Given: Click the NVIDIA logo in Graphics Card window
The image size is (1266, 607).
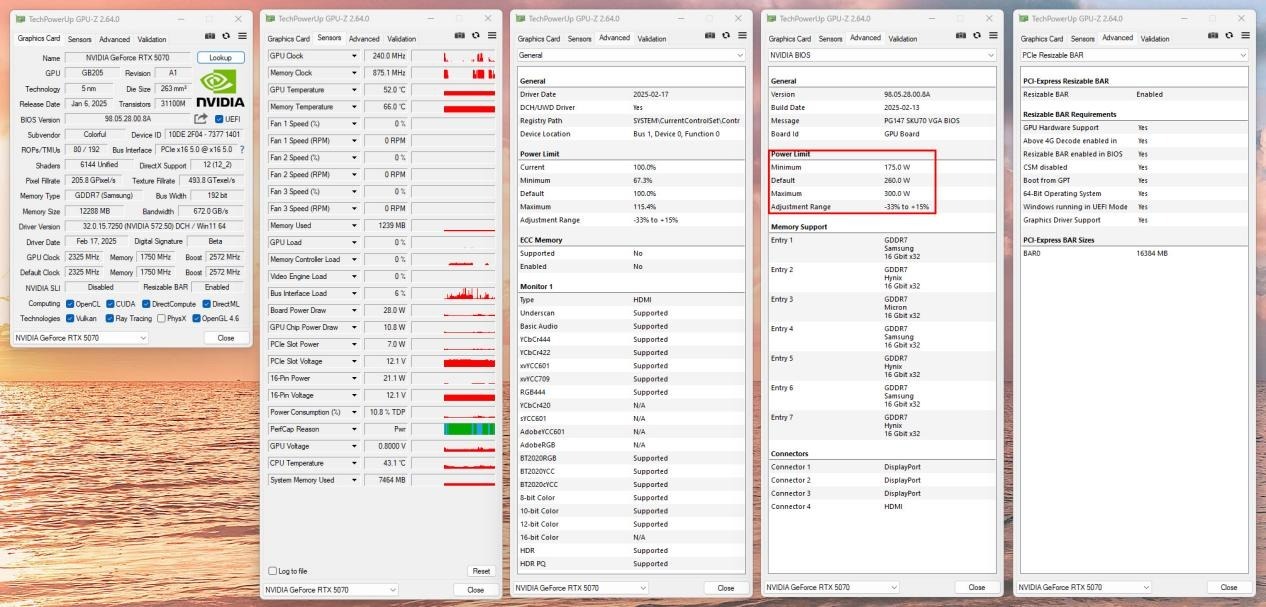Looking at the screenshot, I should point(220,88).
